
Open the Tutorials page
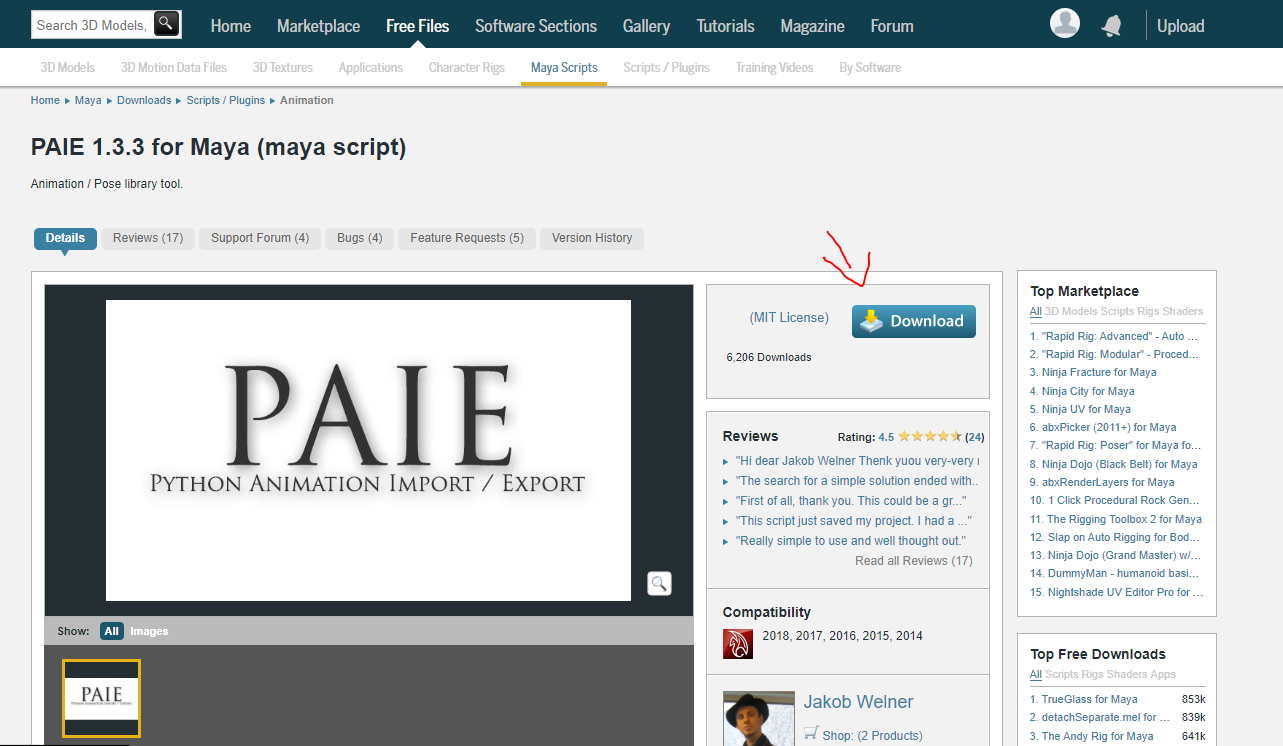click(x=726, y=26)
